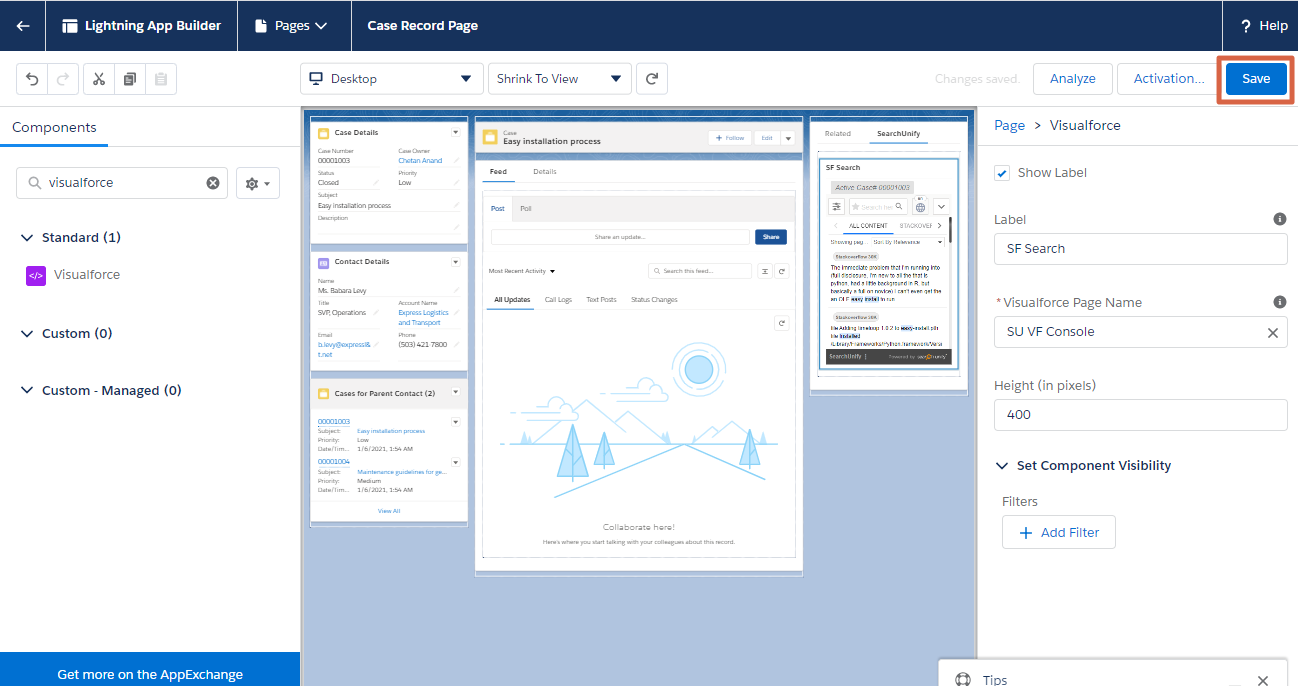Viewport: 1298px width, 686px height.
Task: Click the back arrow icon
Action: (23, 26)
